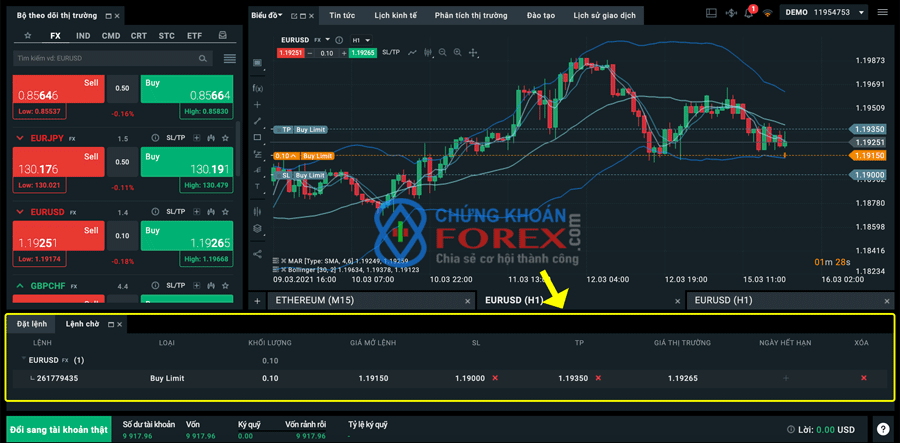The image size is (900, 443).
Task: Click the search magnifier in the market watch
Action: coord(203,59)
